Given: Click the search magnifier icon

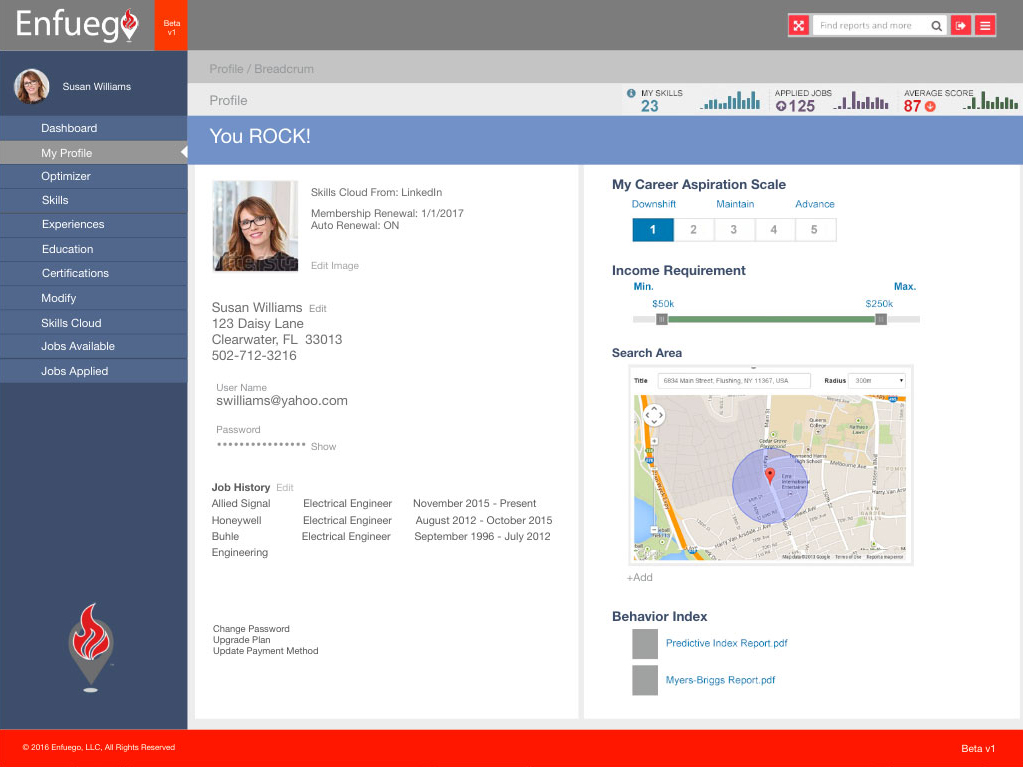Looking at the screenshot, I should coord(936,26).
